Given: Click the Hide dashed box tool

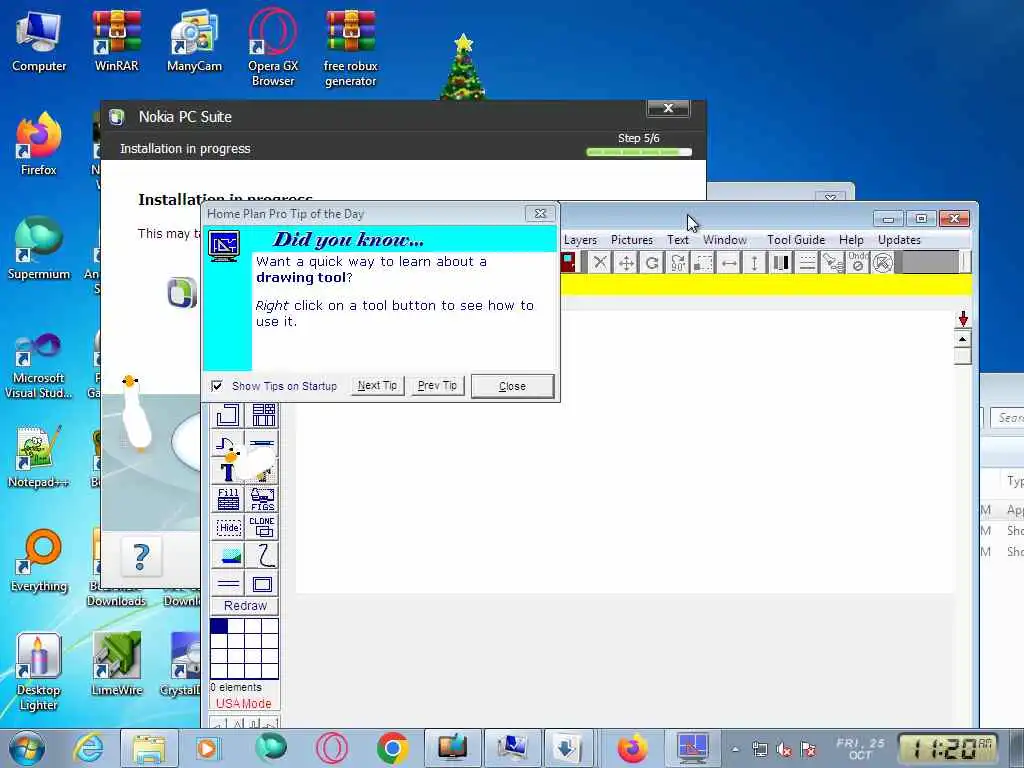Looking at the screenshot, I should click(228, 527).
